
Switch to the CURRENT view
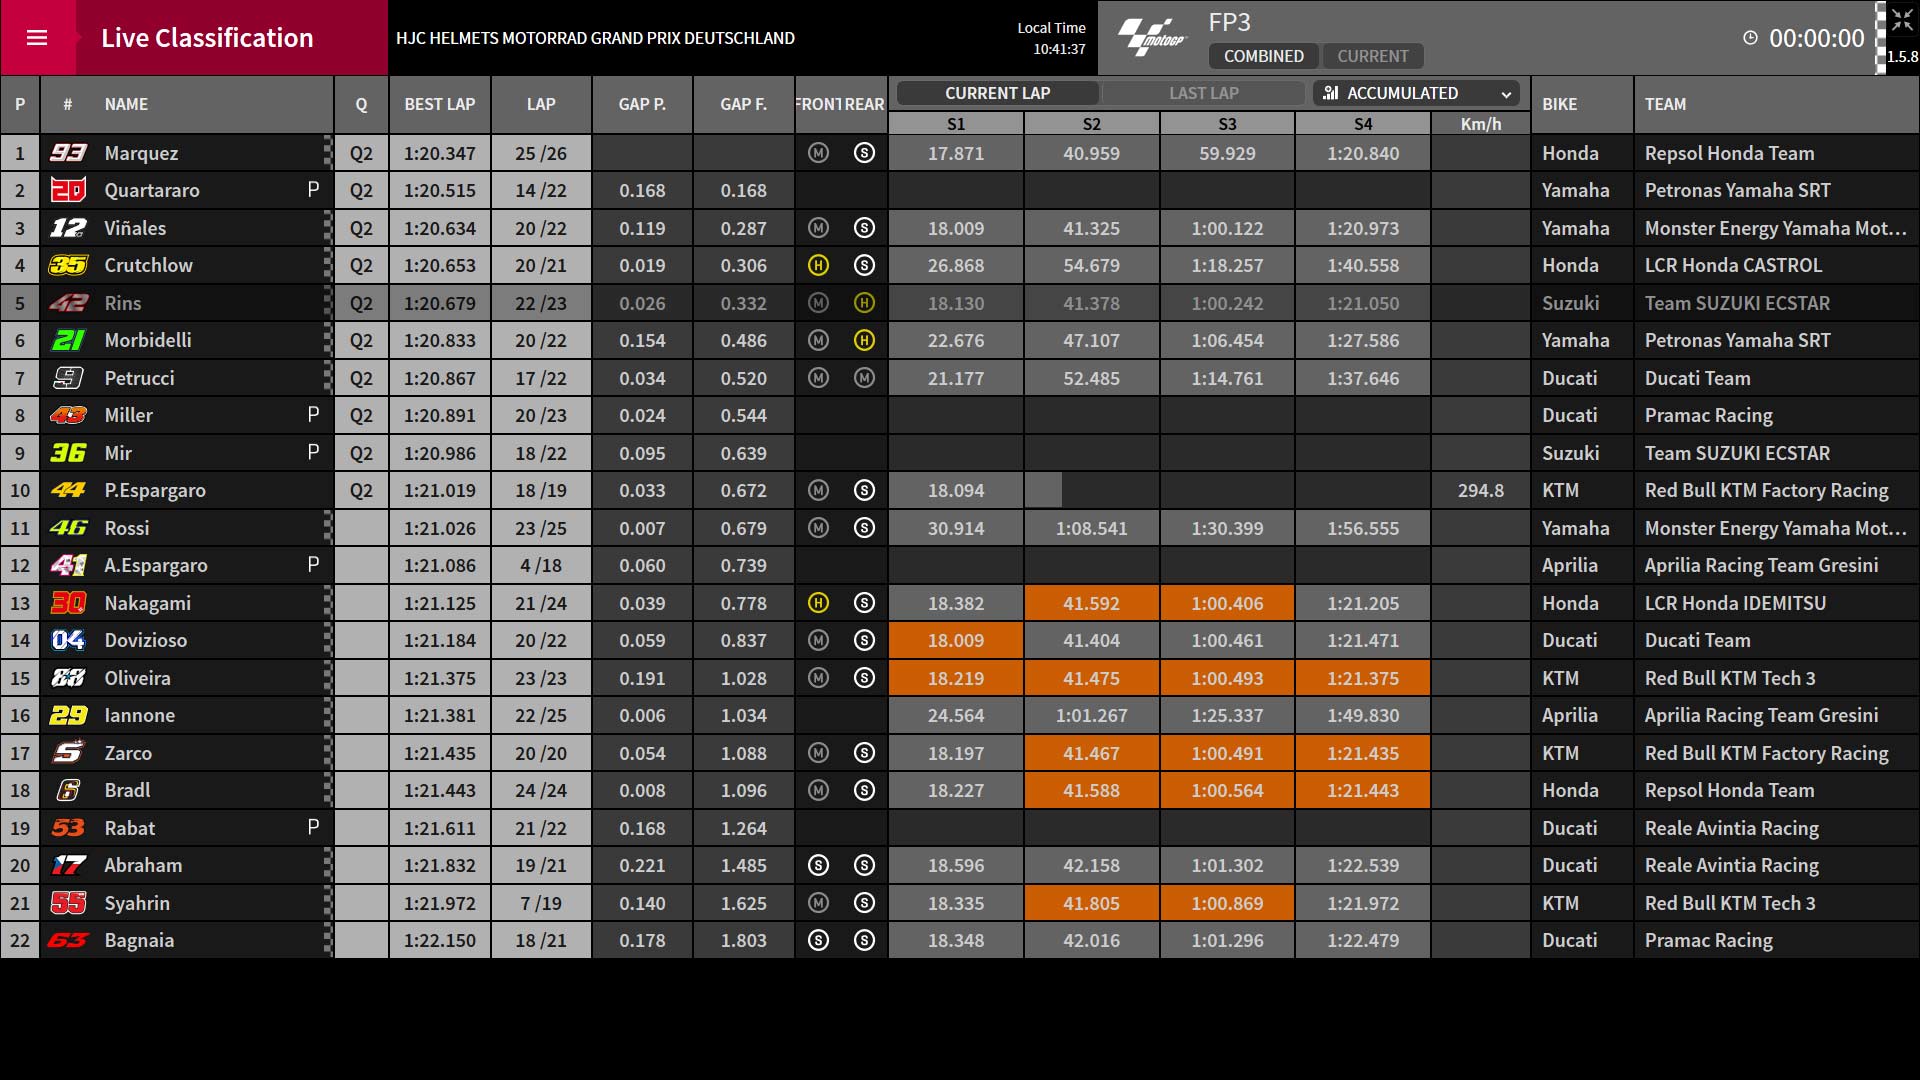[x=1372, y=56]
